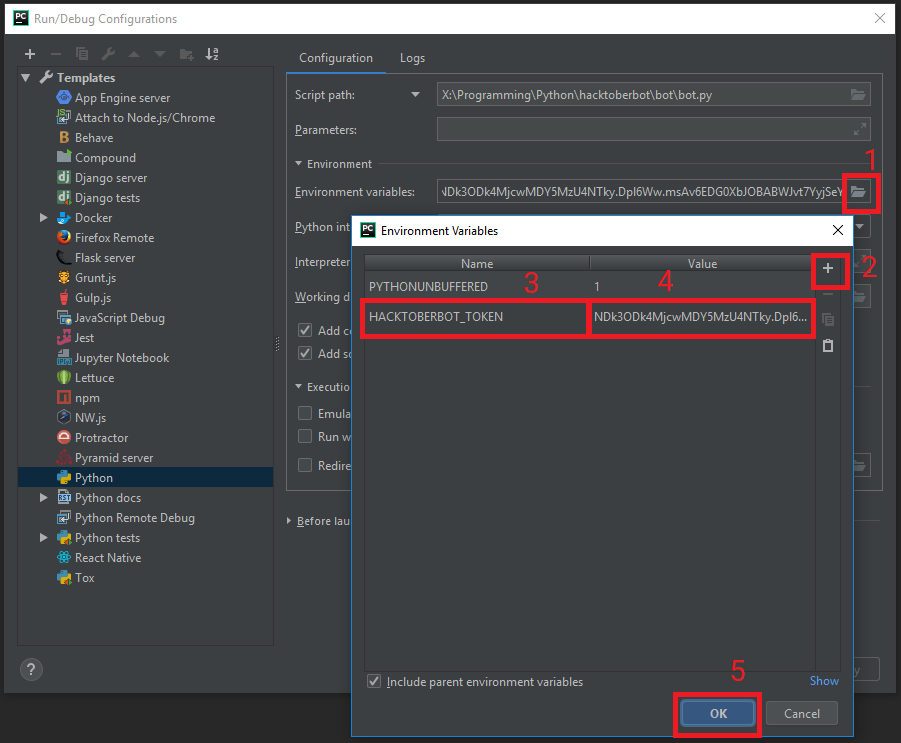This screenshot has height=743, width=901.
Task: Click the copy configuration icon
Action: 82,54
